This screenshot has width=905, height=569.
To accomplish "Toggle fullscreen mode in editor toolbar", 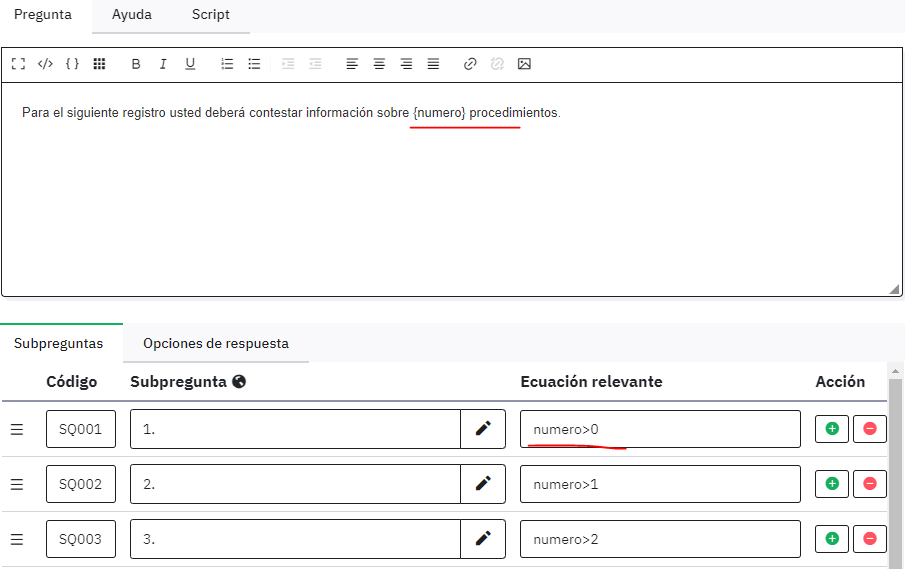I will (18, 64).
